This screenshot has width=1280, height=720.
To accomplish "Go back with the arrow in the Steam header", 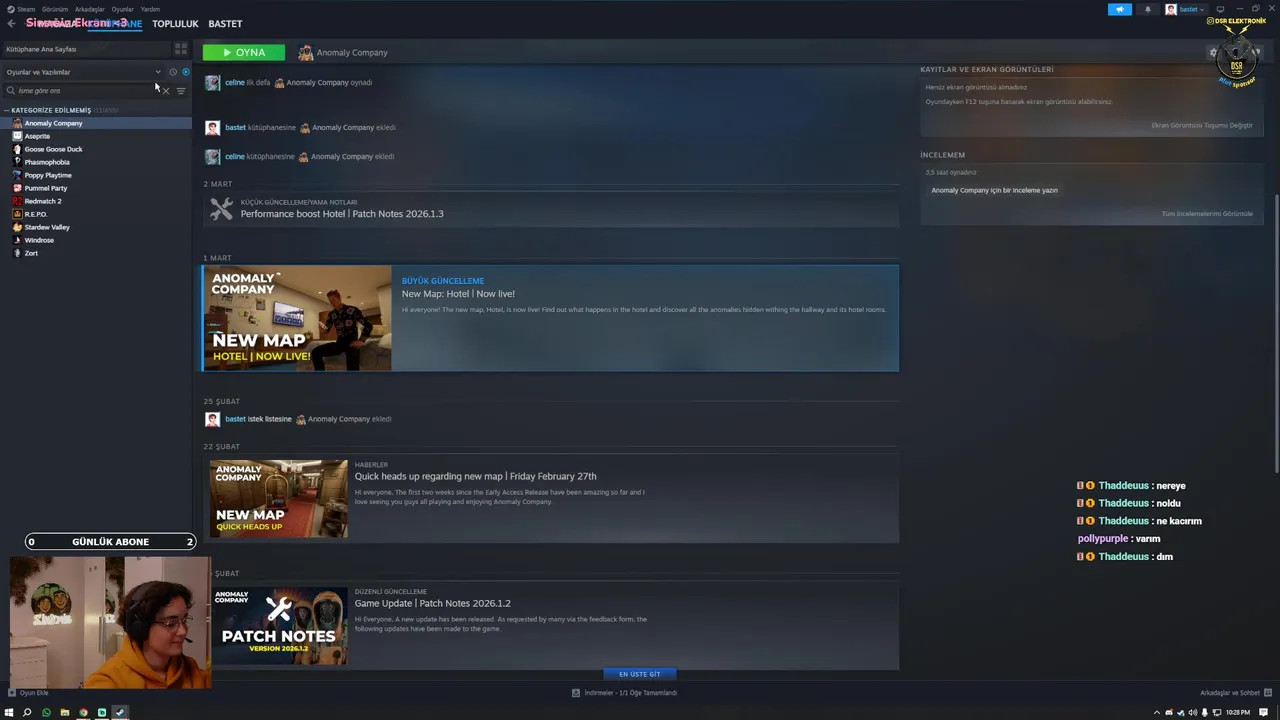I will pos(11,23).
